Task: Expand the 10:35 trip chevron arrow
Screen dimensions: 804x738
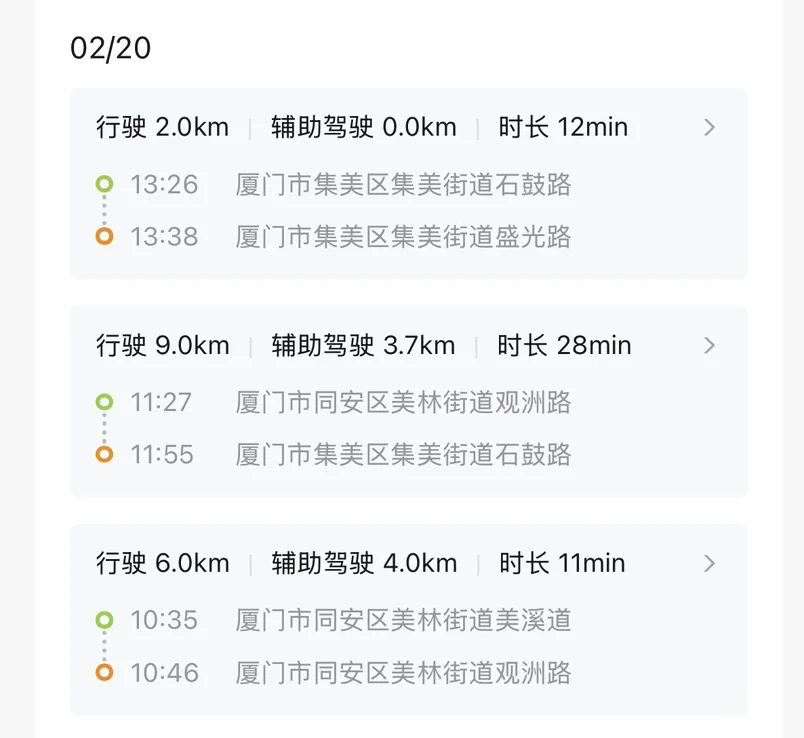Action: coord(709,563)
